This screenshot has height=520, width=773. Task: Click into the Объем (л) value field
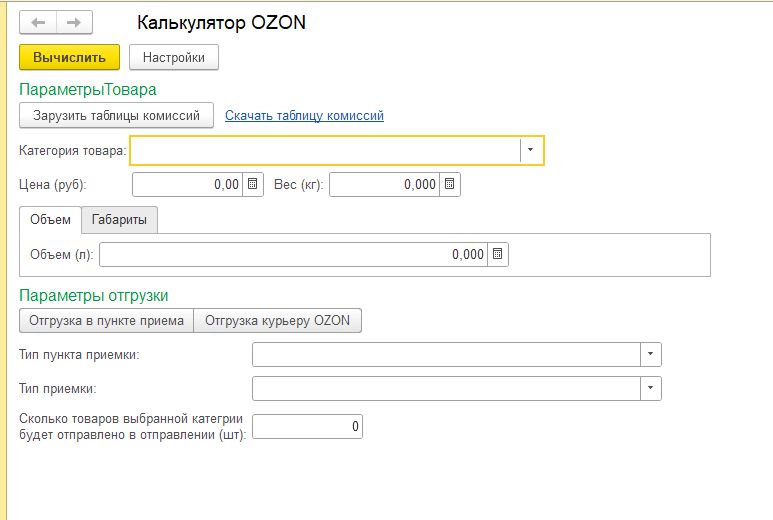pyautogui.click(x=294, y=254)
